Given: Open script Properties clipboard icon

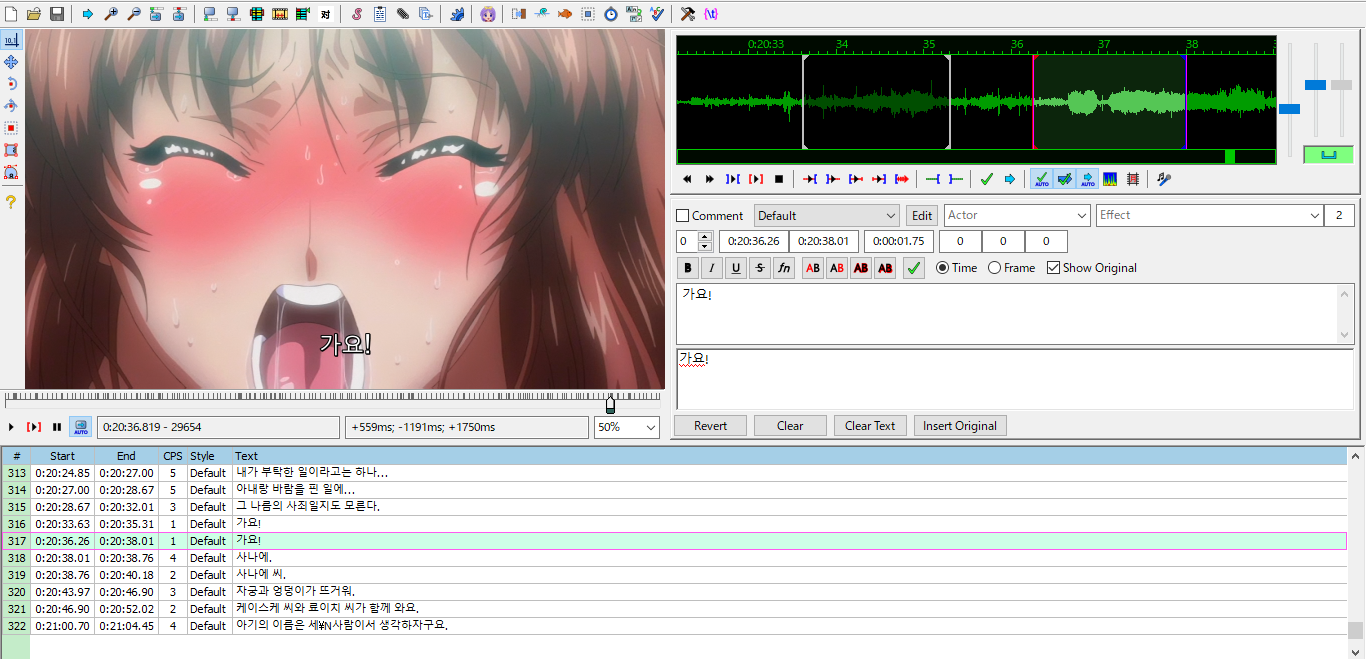Looking at the screenshot, I should [380, 14].
